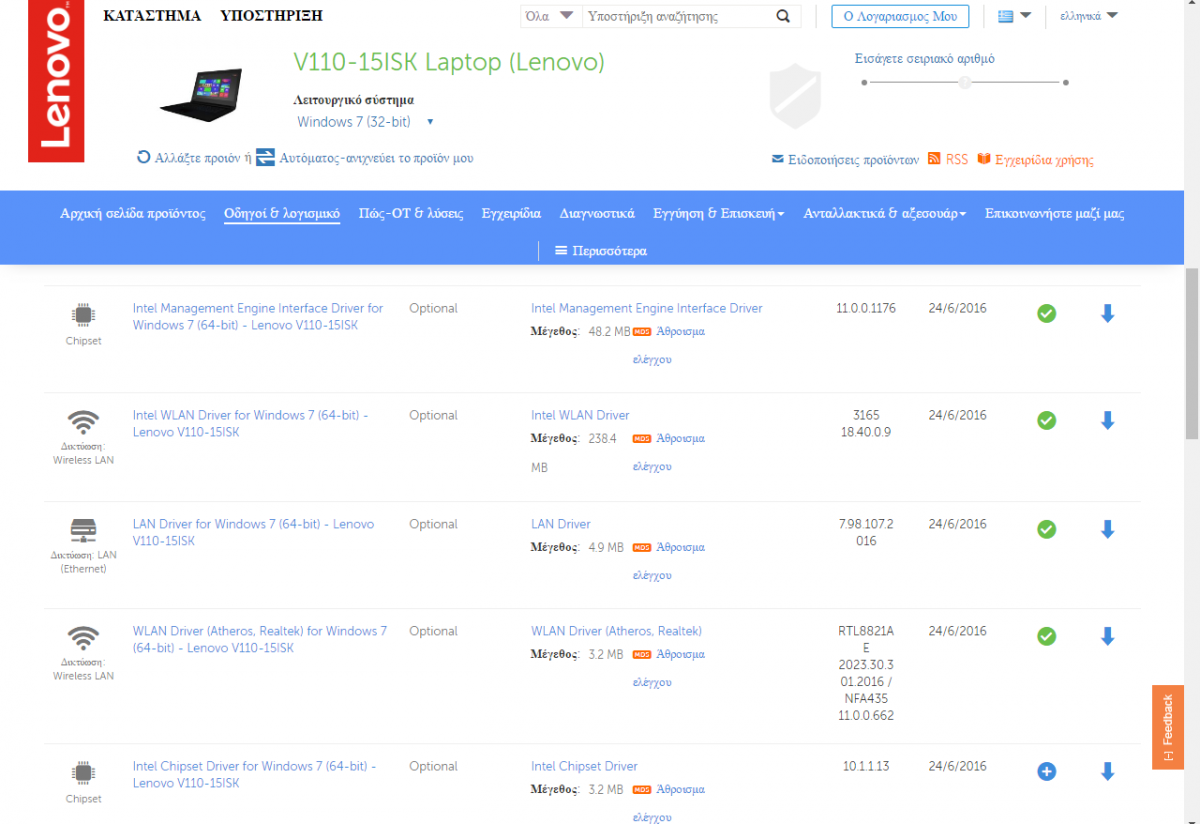Download Intel Management Engine Interface Driver
Viewport: 1200px width, 824px height.
(1107, 314)
